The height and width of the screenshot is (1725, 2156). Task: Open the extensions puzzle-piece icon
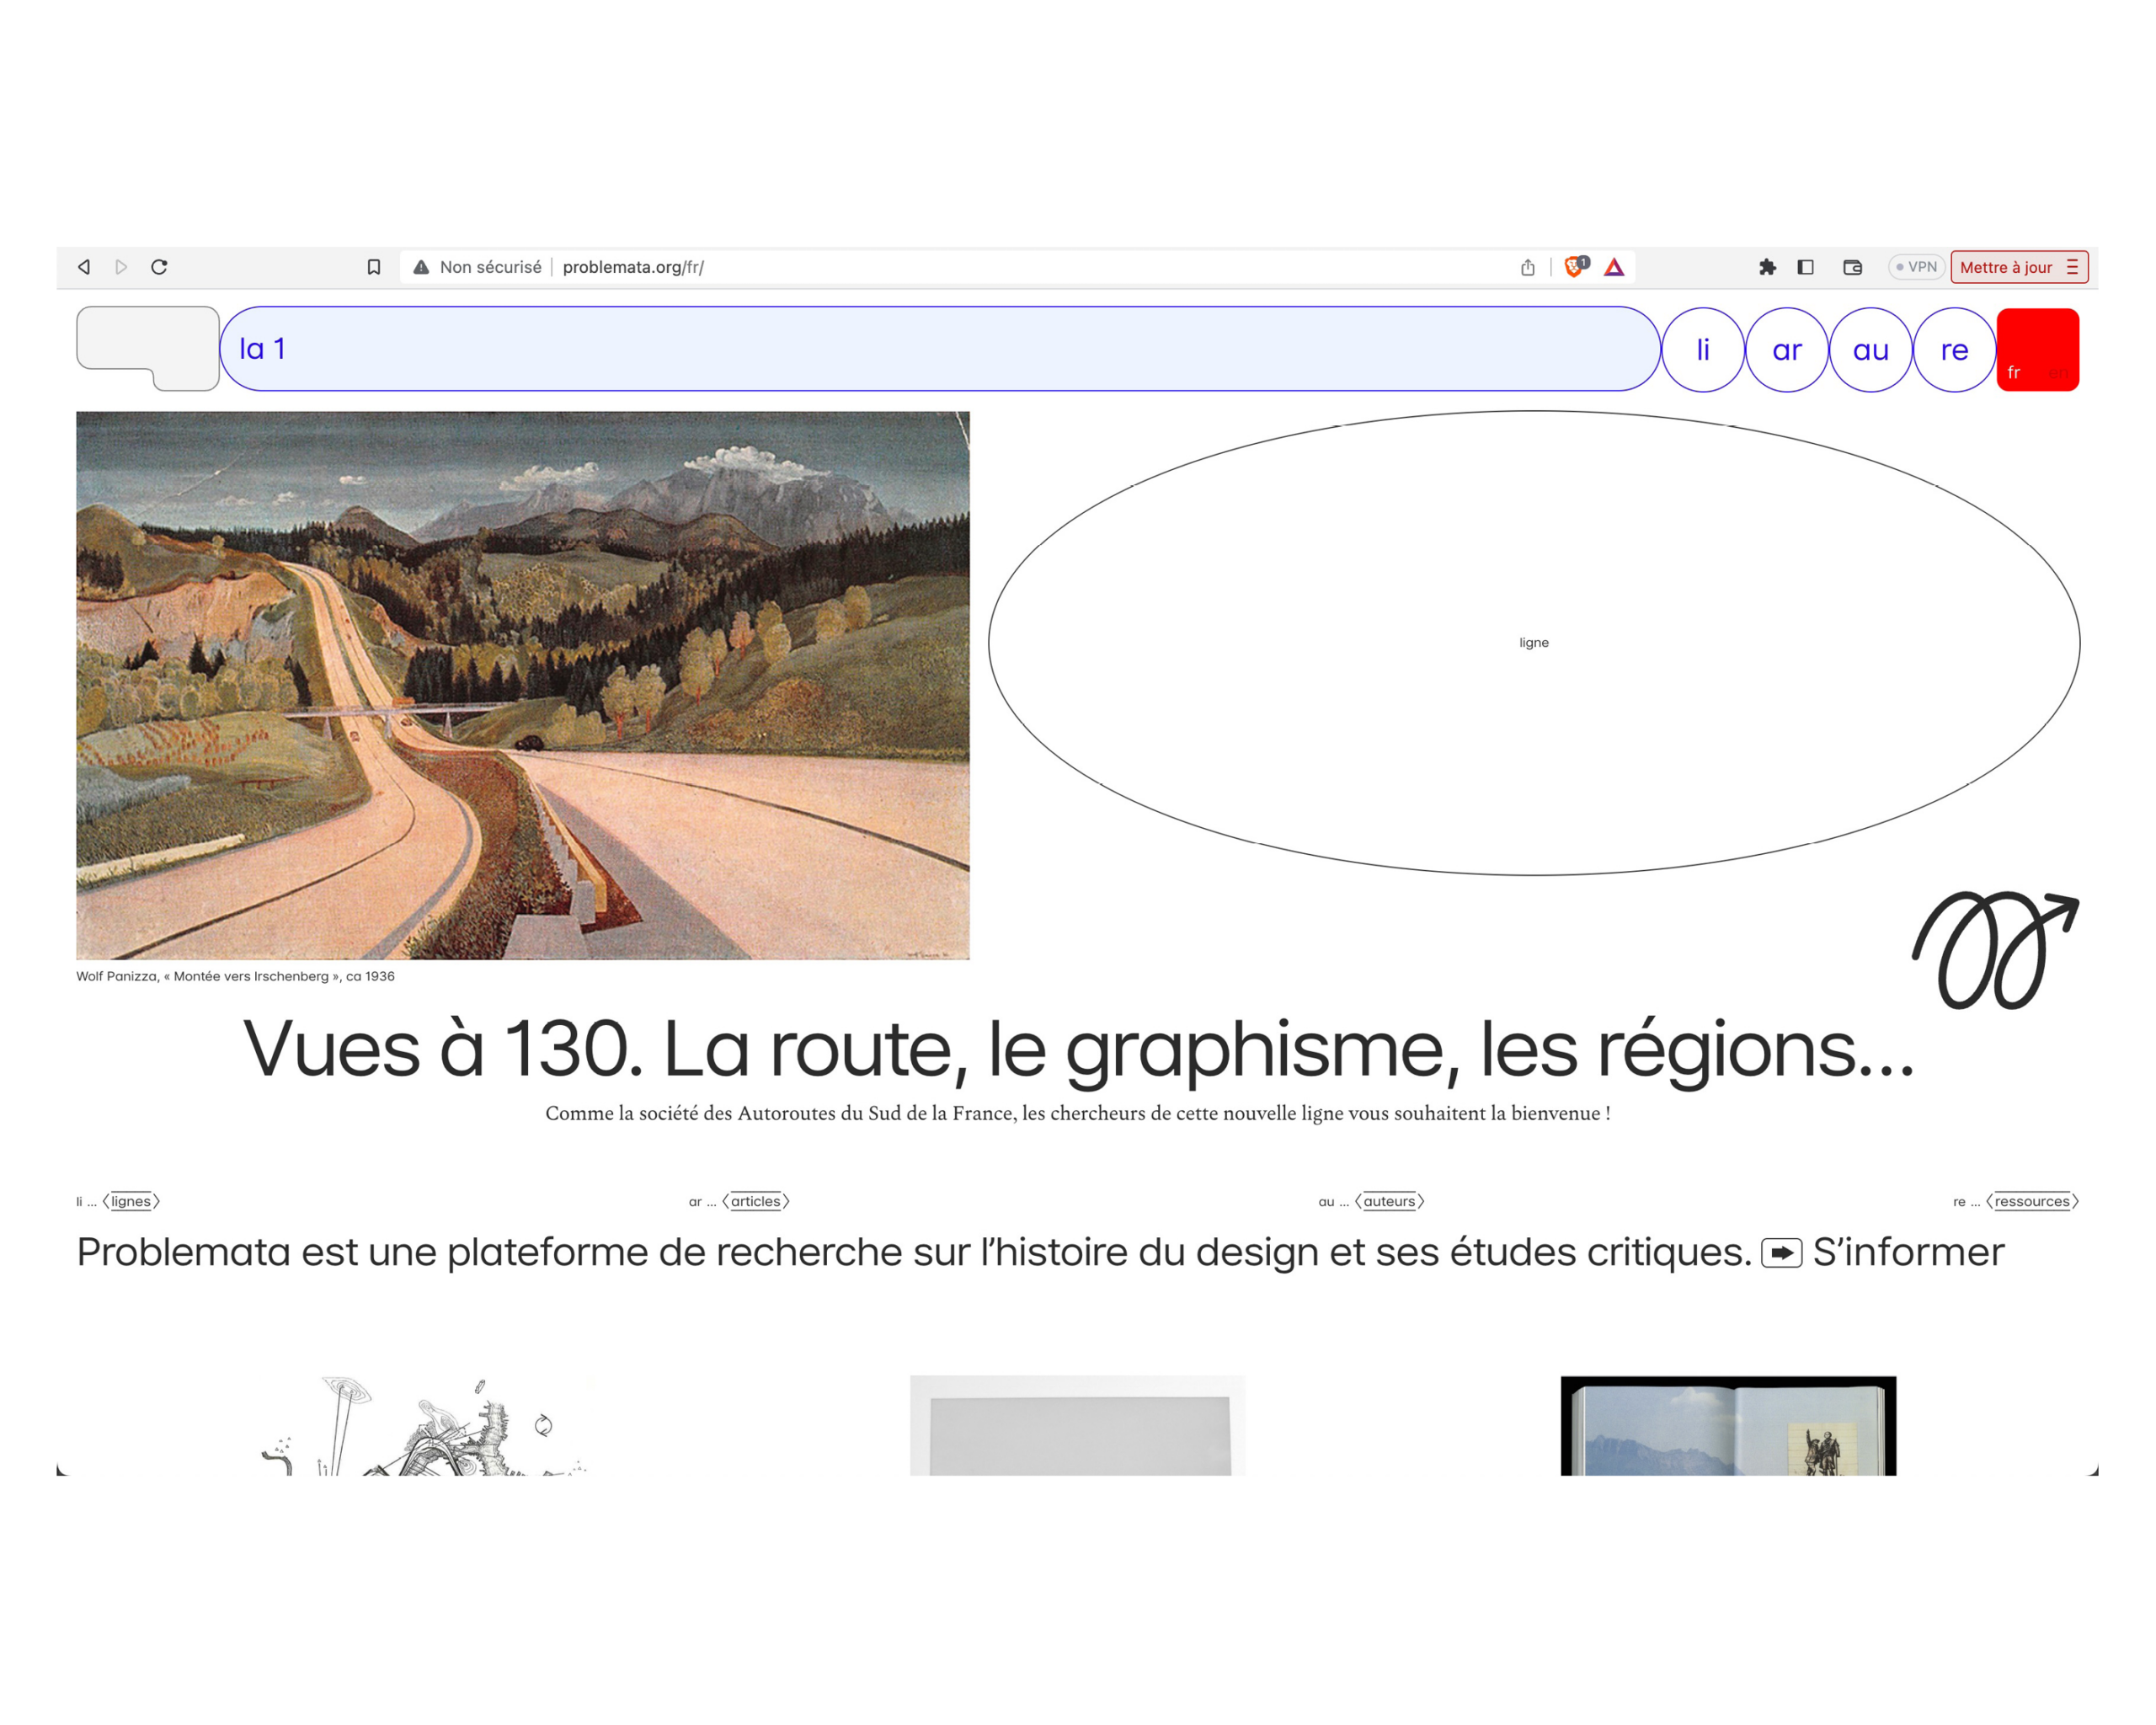pos(1767,267)
